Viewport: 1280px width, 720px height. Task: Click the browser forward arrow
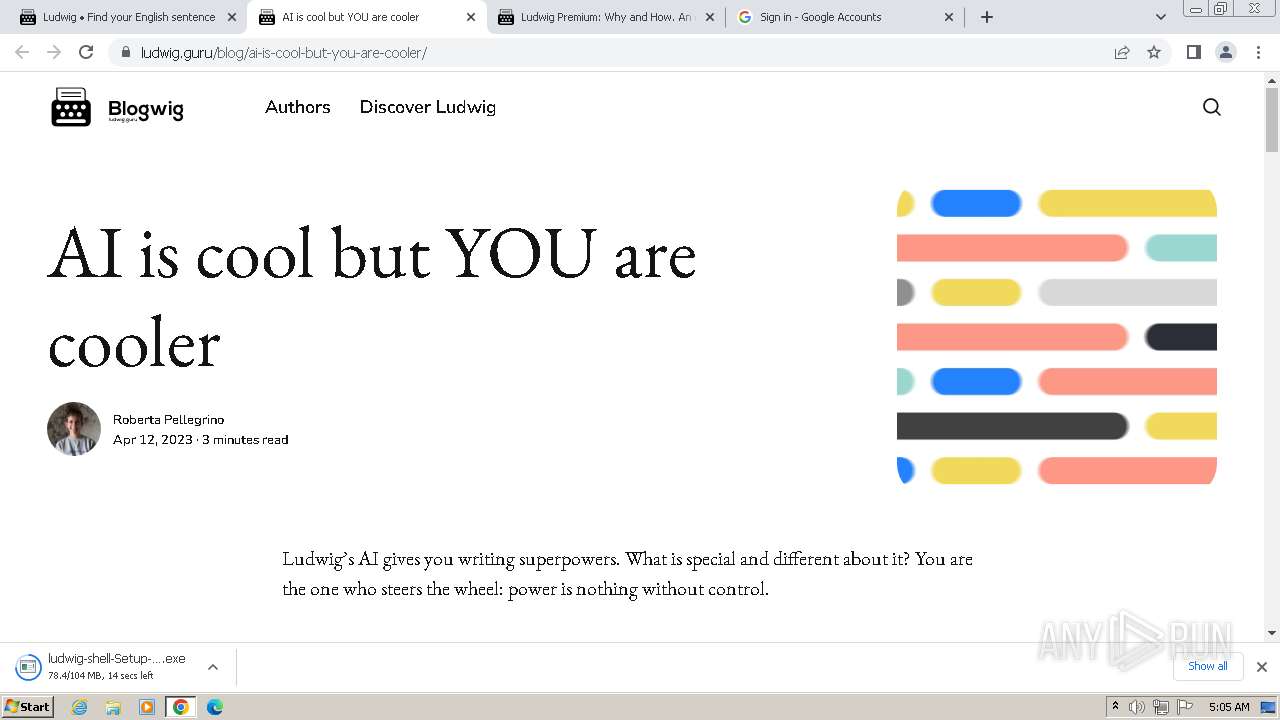[x=54, y=52]
